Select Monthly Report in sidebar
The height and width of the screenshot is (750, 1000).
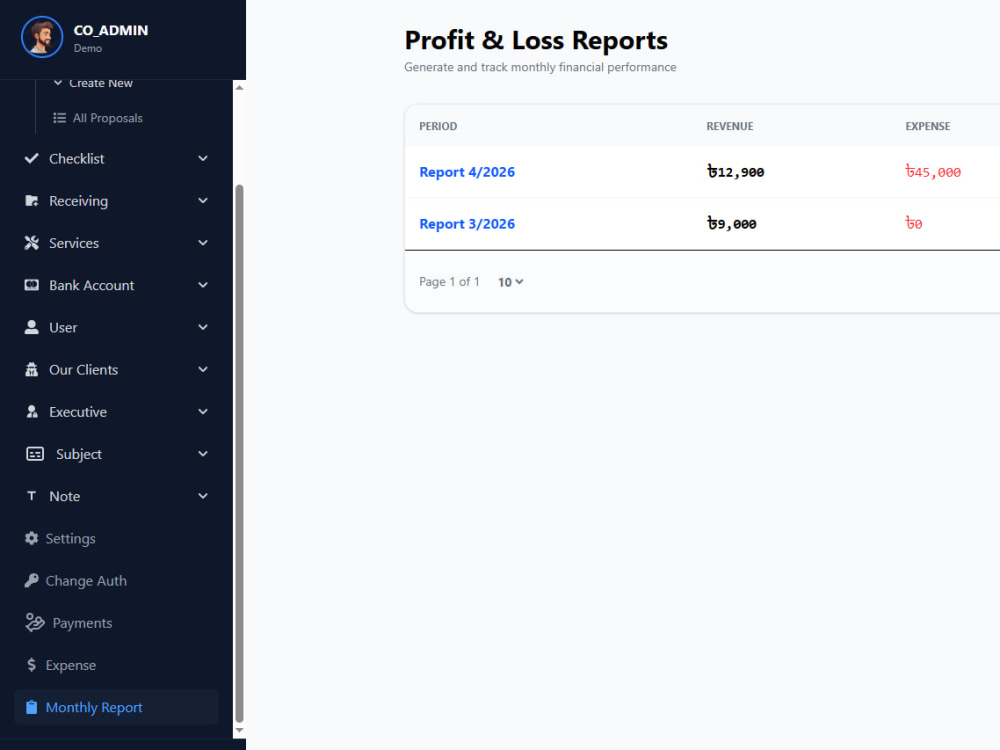tap(117, 707)
